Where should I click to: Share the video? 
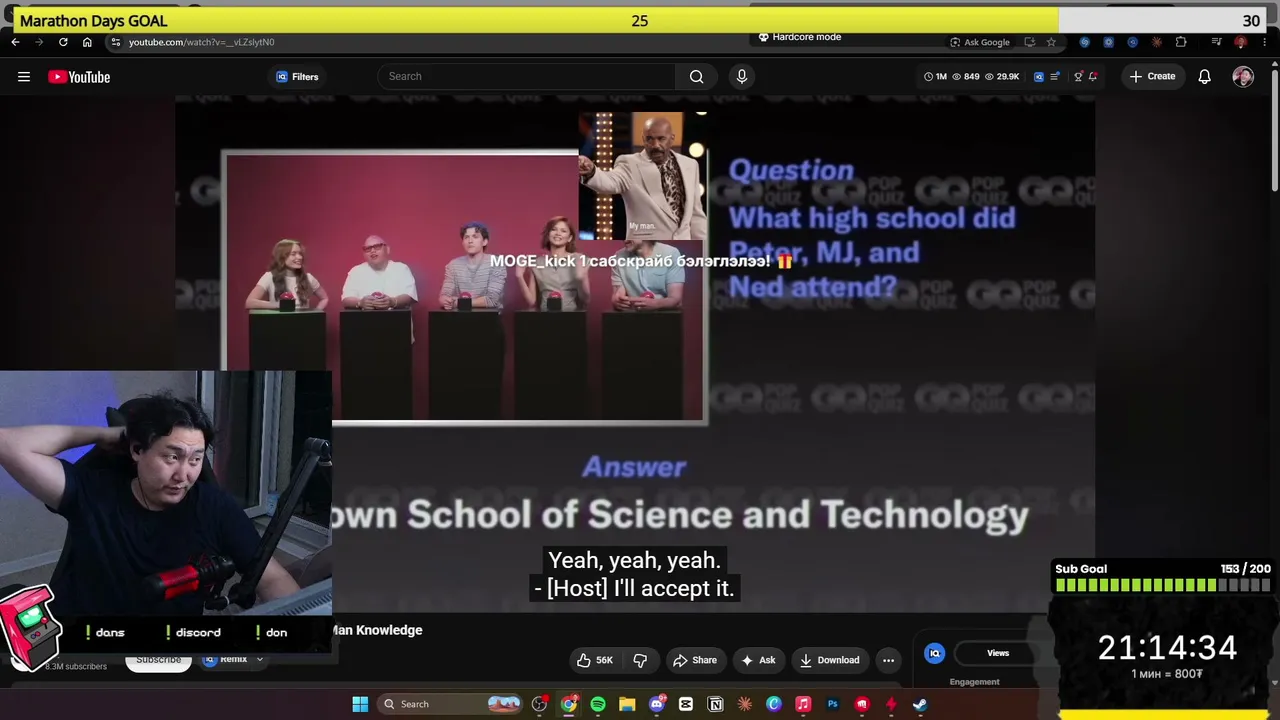695,660
